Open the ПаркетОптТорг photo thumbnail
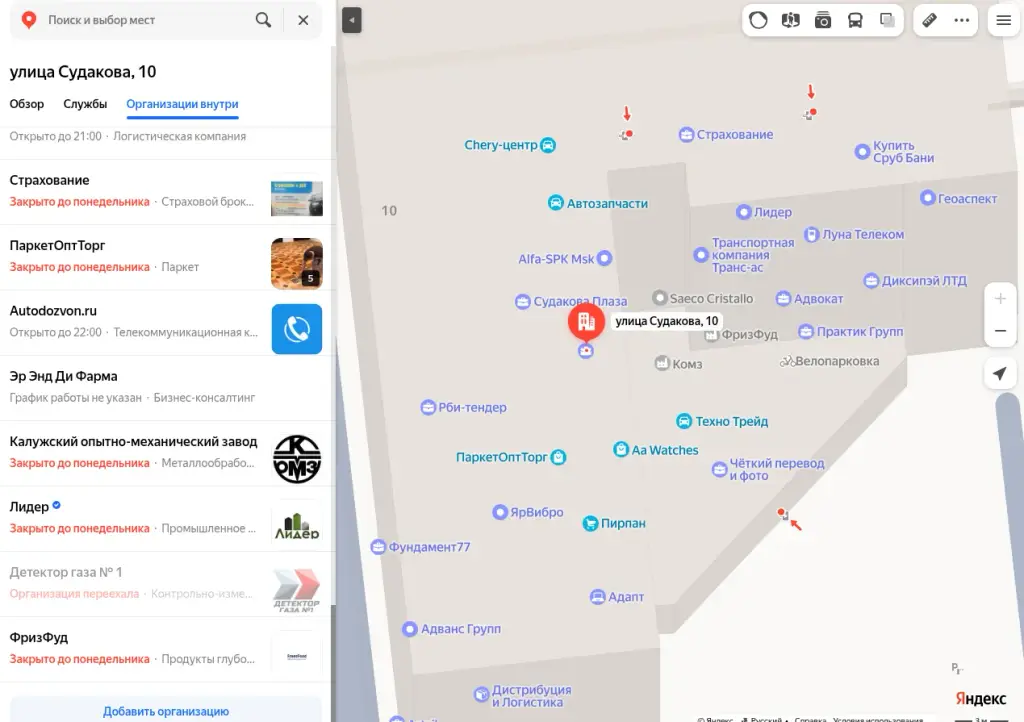Image resolution: width=1024 pixels, height=722 pixels. (x=296, y=264)
